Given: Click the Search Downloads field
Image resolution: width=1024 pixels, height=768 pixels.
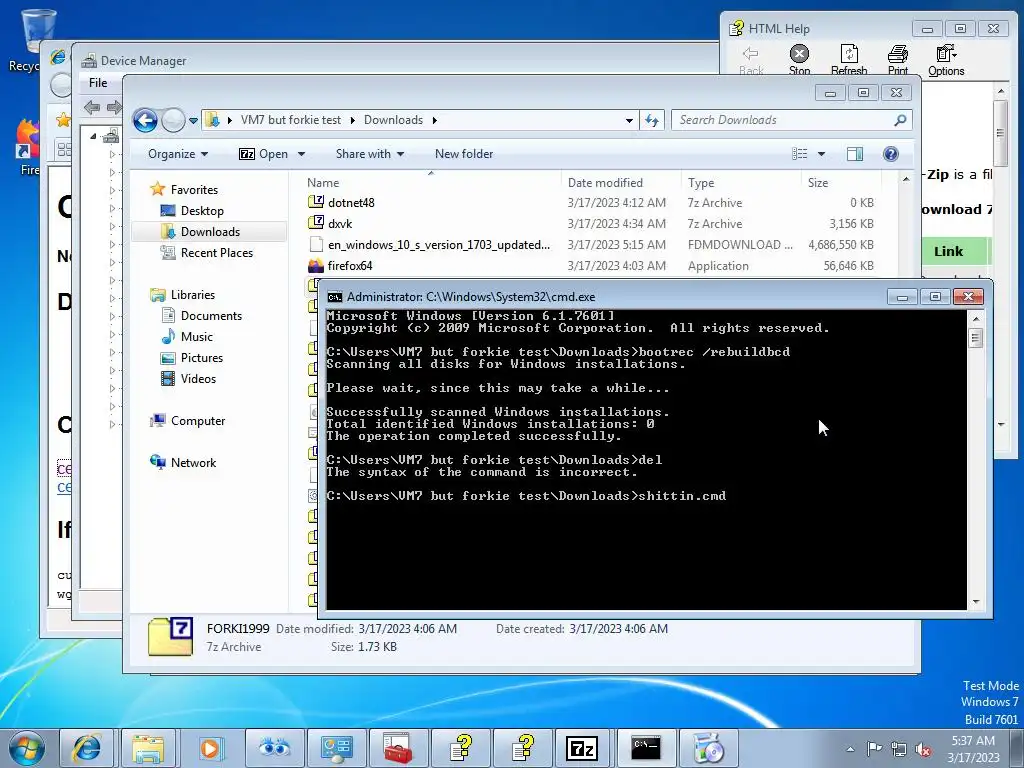Looking at the screenshot, I should [x=784, y=120].
